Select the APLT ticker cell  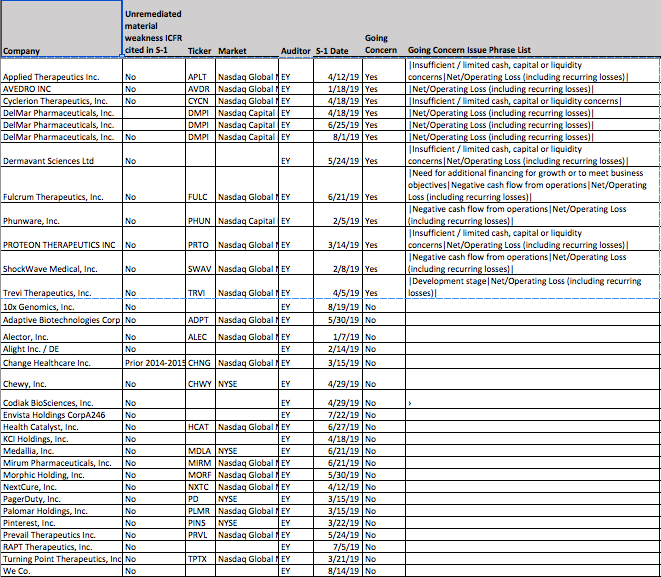click(x=200, y=70)
